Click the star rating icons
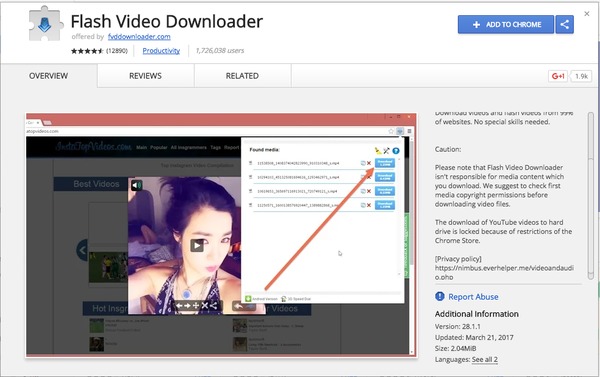 point(87,51)
